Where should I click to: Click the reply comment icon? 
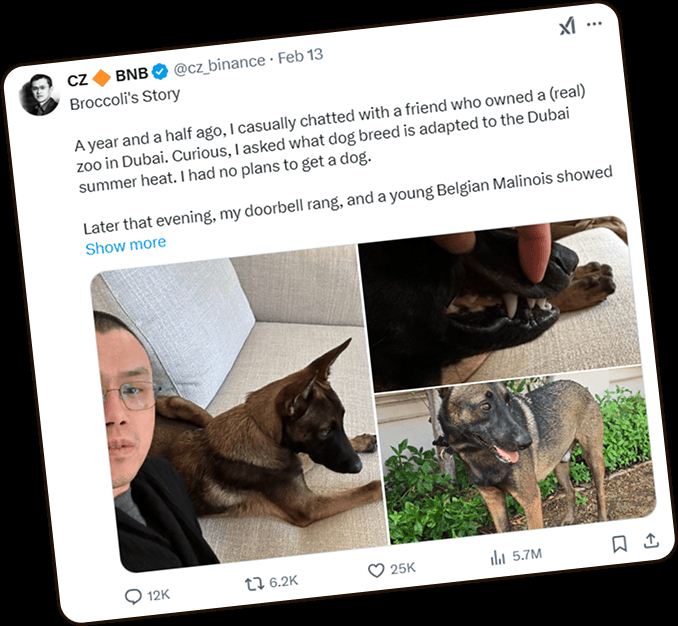[x=133, y=595]
